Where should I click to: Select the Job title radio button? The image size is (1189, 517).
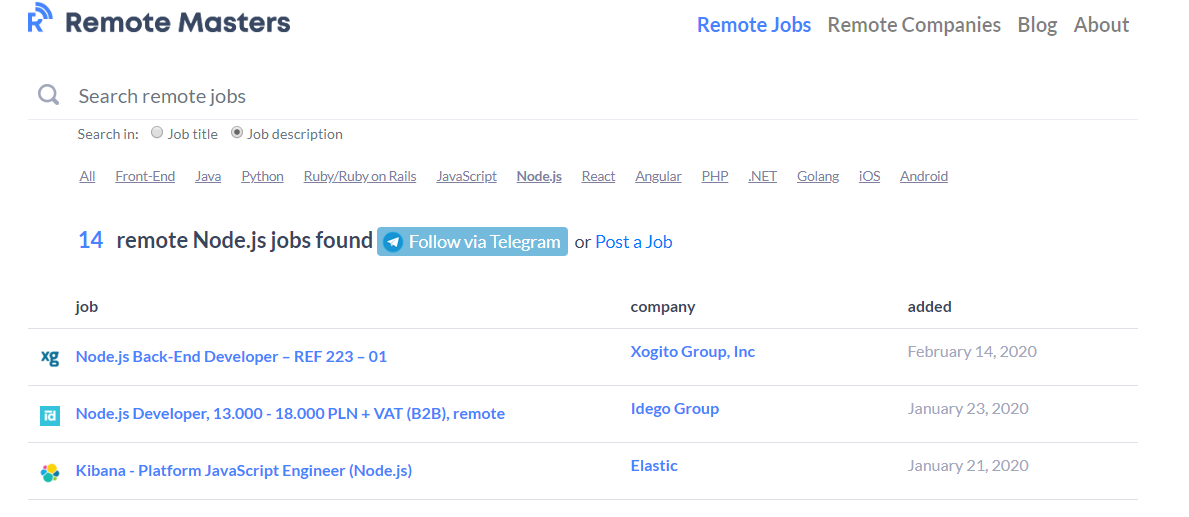[x=157, y=132]
